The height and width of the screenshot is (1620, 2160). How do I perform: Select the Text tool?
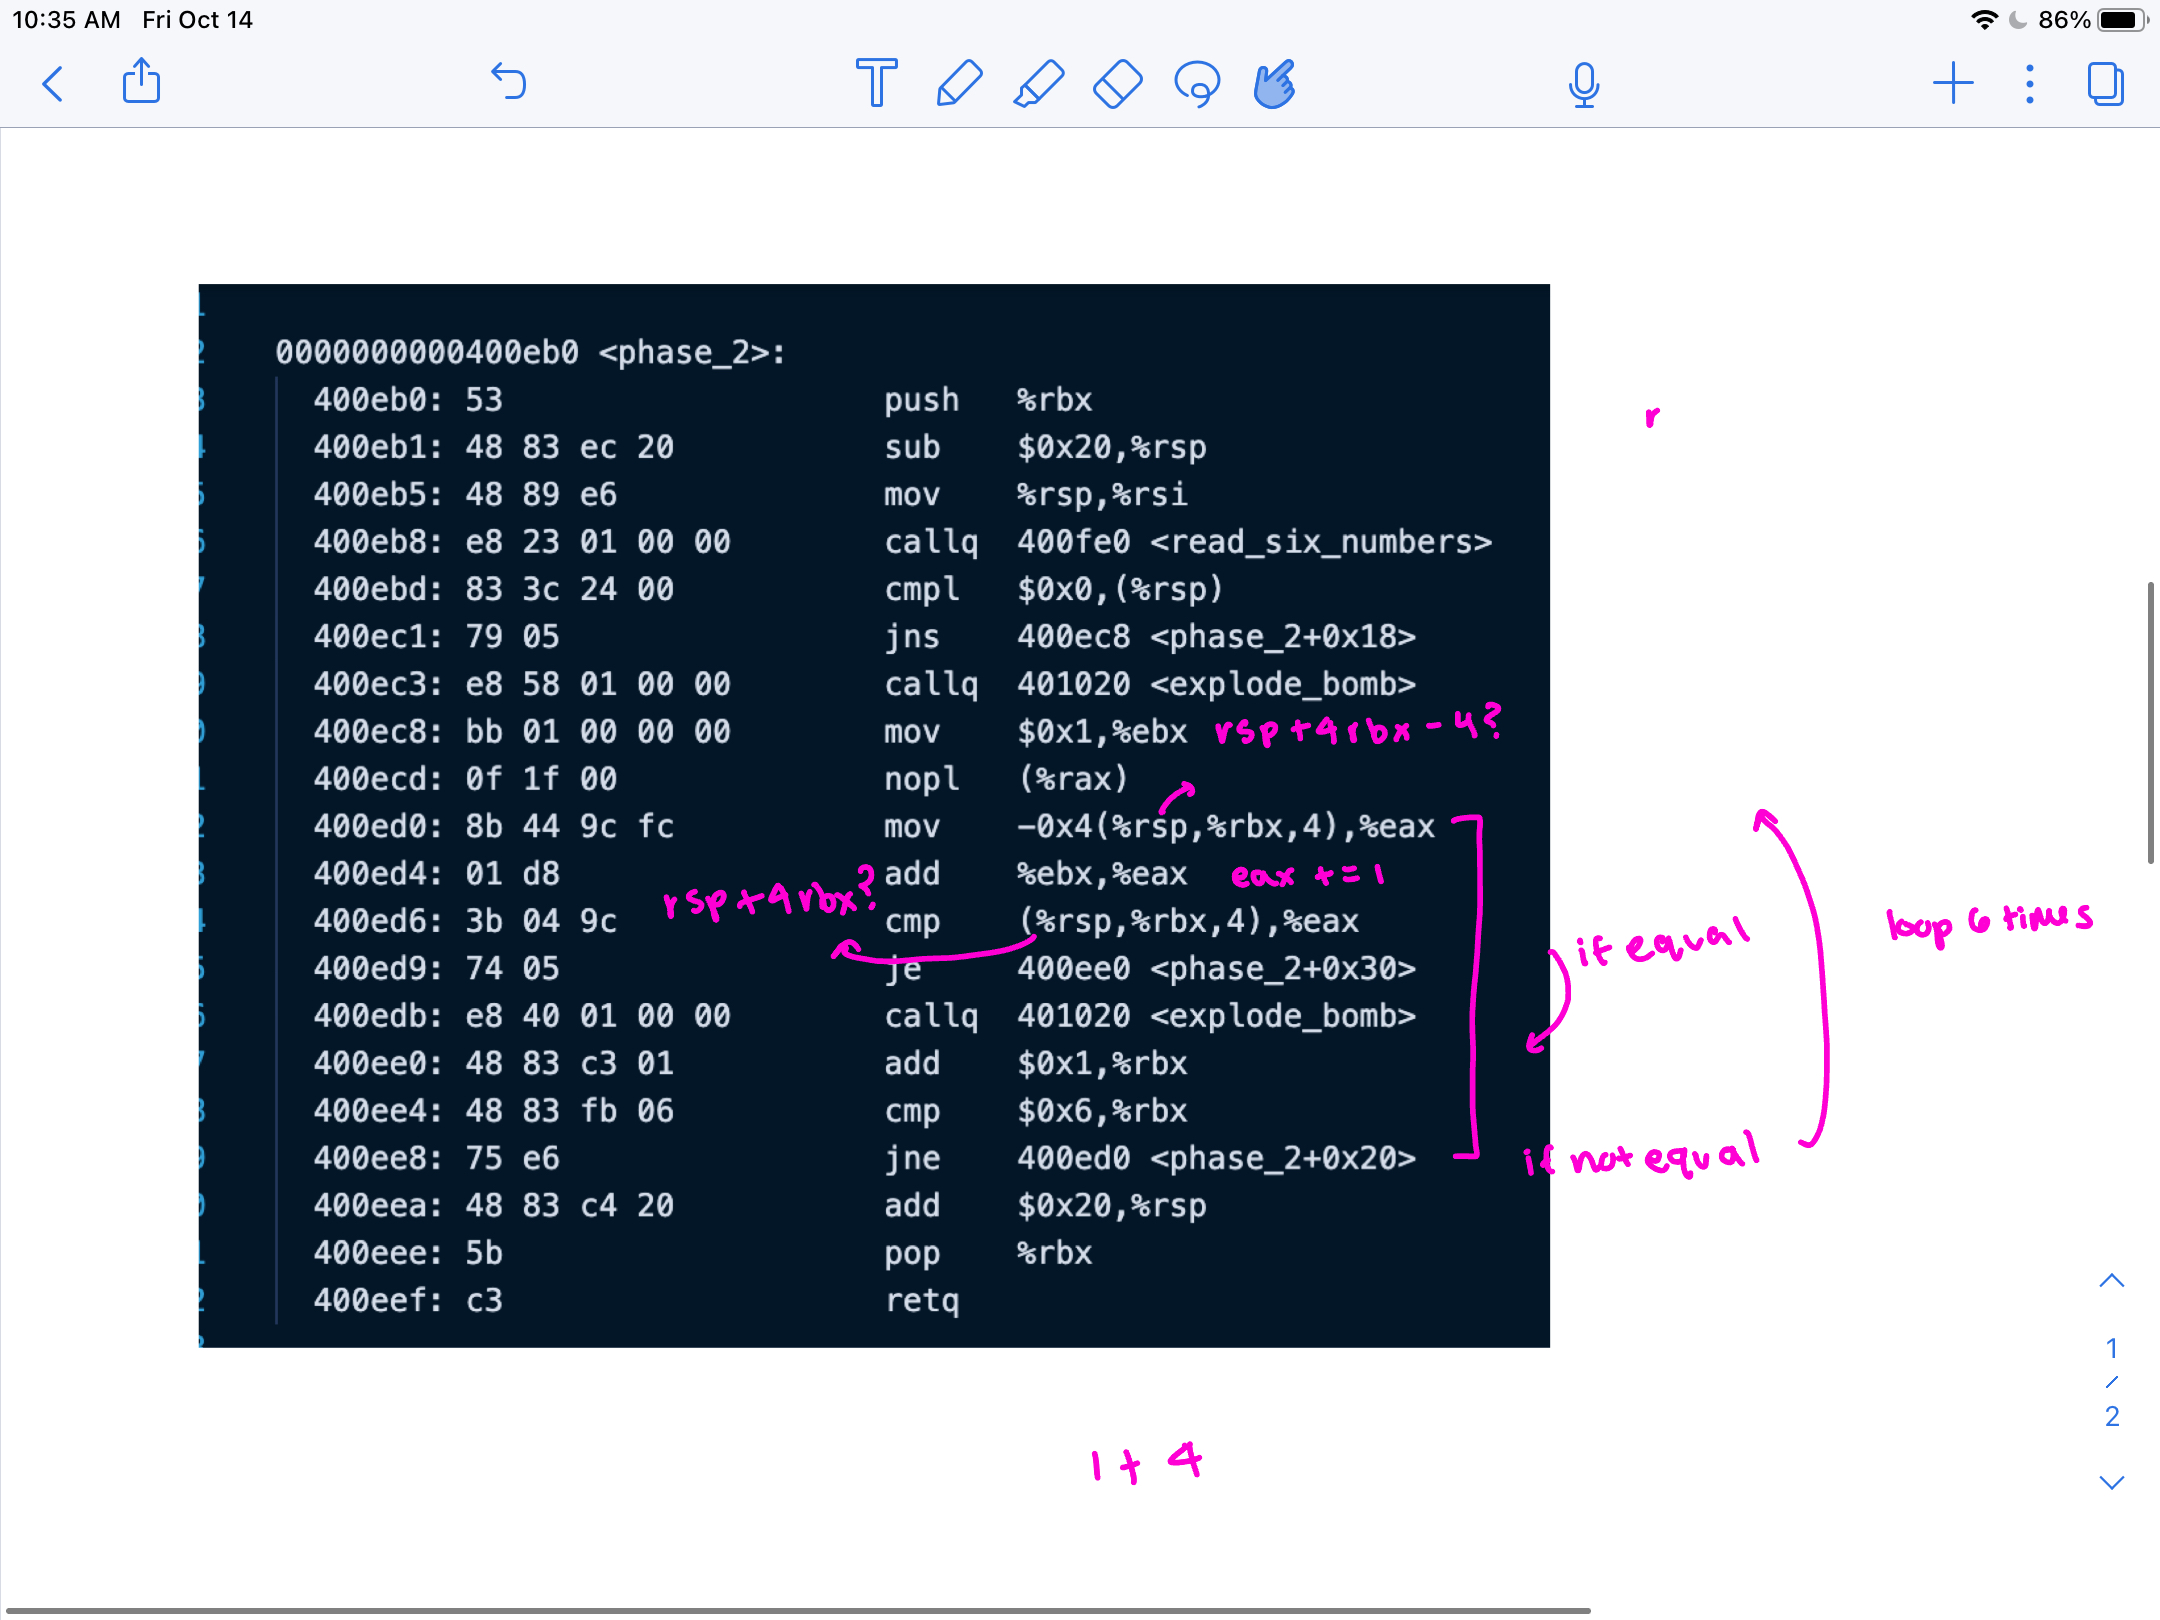coord(876,83)
